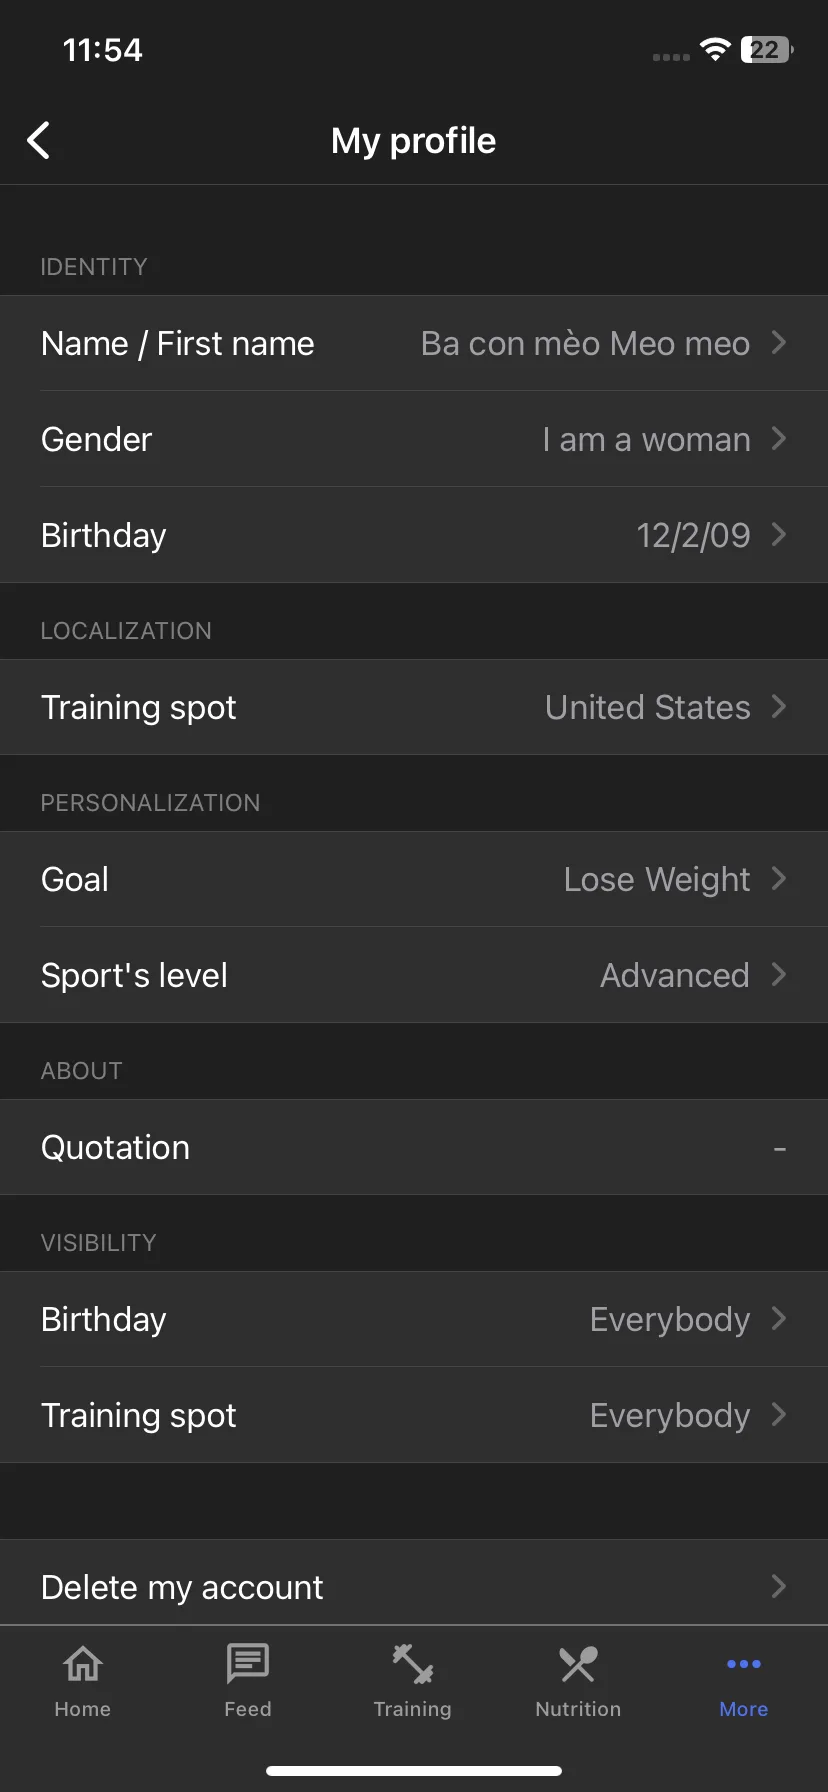Open the Home tab house icon
828x1792 pixels.
tap(83, 1664)
